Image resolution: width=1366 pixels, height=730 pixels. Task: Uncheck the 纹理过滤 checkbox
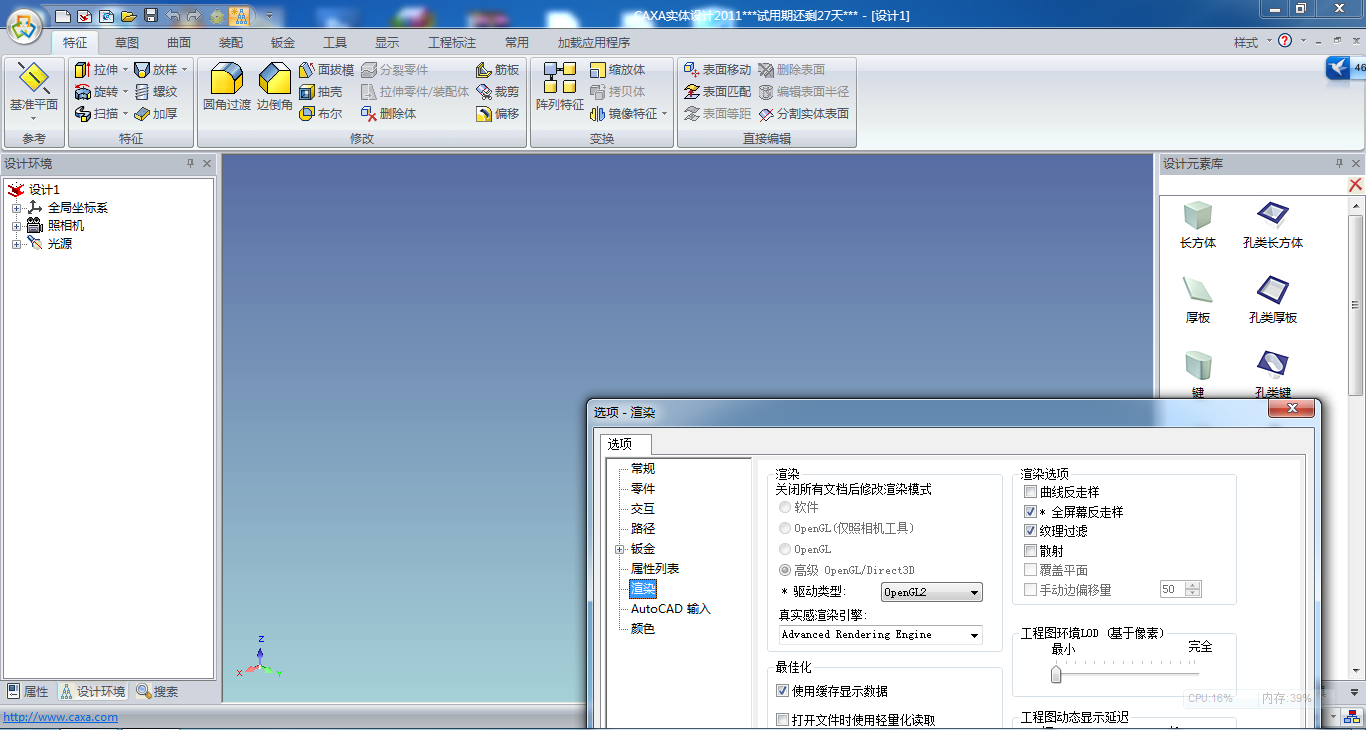point(1031,531)
